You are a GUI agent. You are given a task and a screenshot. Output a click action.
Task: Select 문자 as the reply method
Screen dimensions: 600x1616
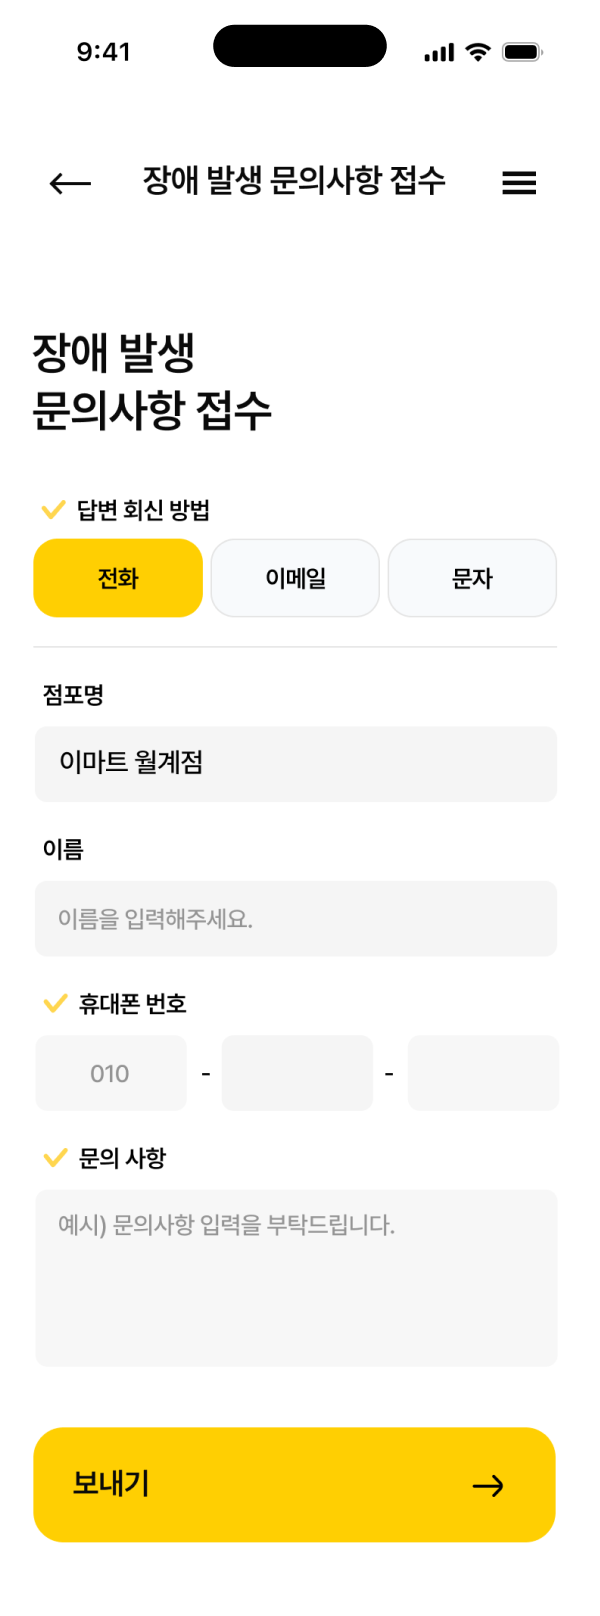click(471, 578)
